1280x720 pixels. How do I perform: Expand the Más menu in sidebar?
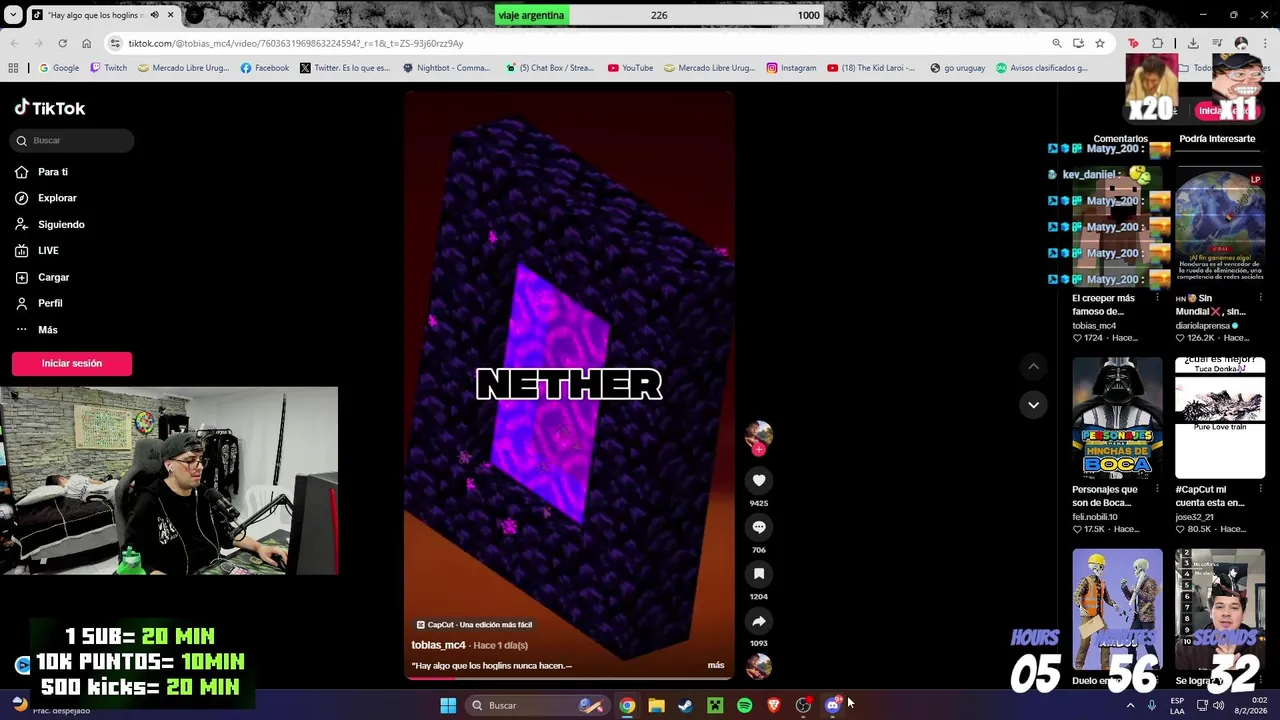pyautogui.click(x=36, y=330)
